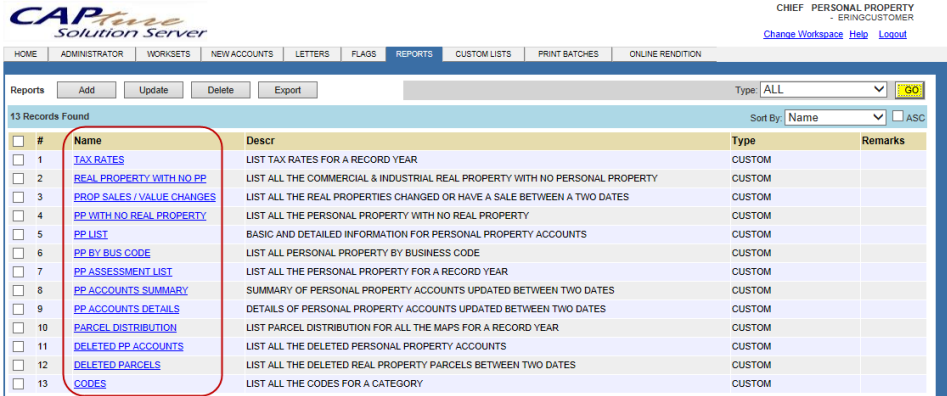Open the PP LIST report link
947x396 pixels.
click(91, 234)
